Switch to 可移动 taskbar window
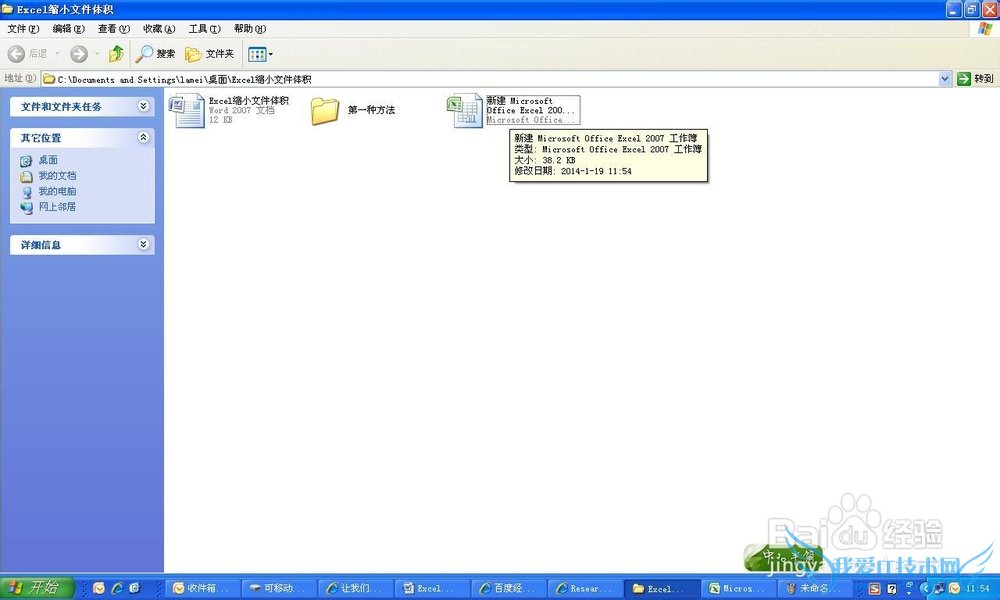 pos(279,588)
